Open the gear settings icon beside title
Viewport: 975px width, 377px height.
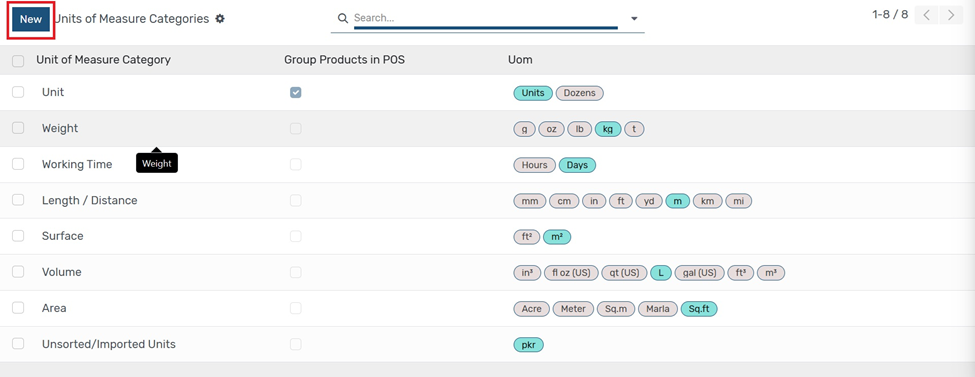(x=219, y=19)
